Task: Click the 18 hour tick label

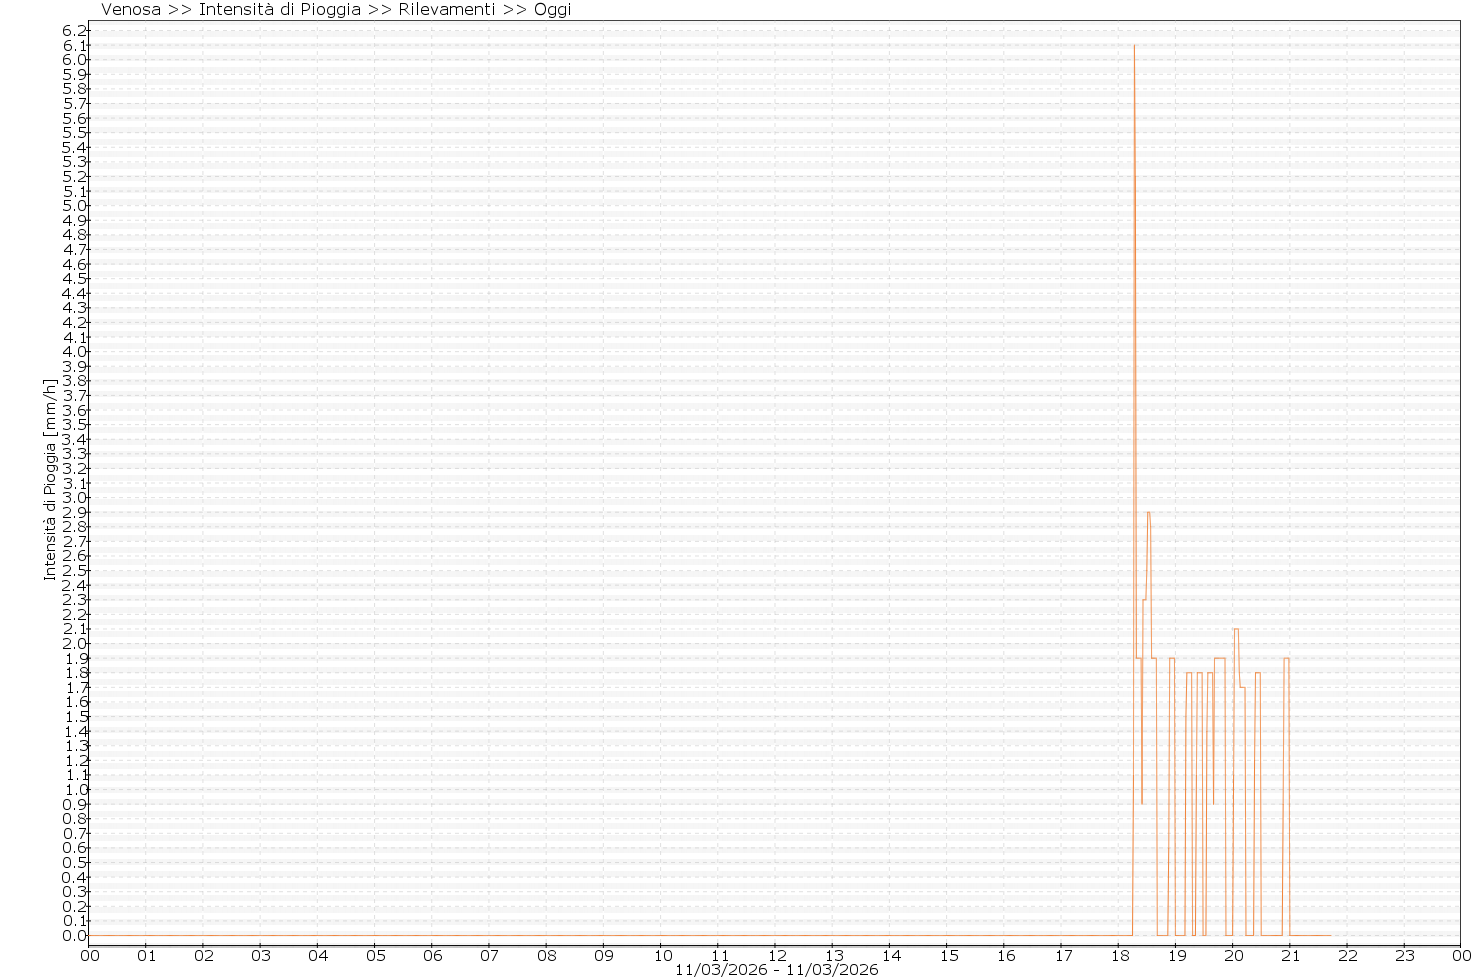Action: pyautogui.click(x=1119, y=955)
